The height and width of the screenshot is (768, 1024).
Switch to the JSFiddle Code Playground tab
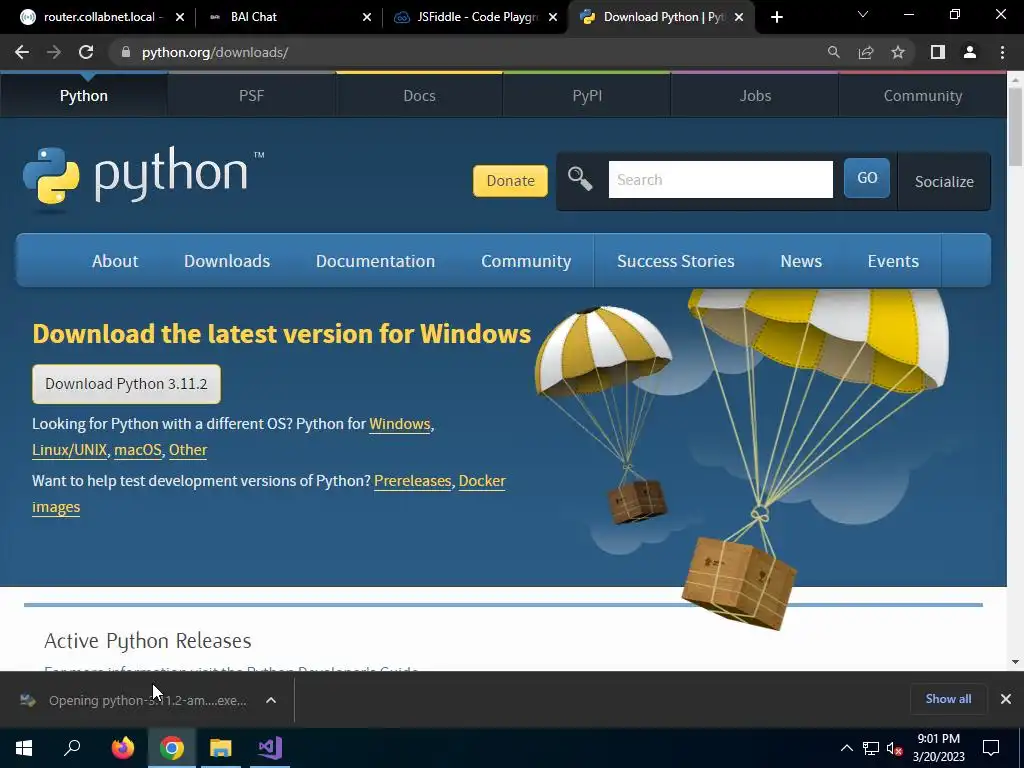[476, 17]
